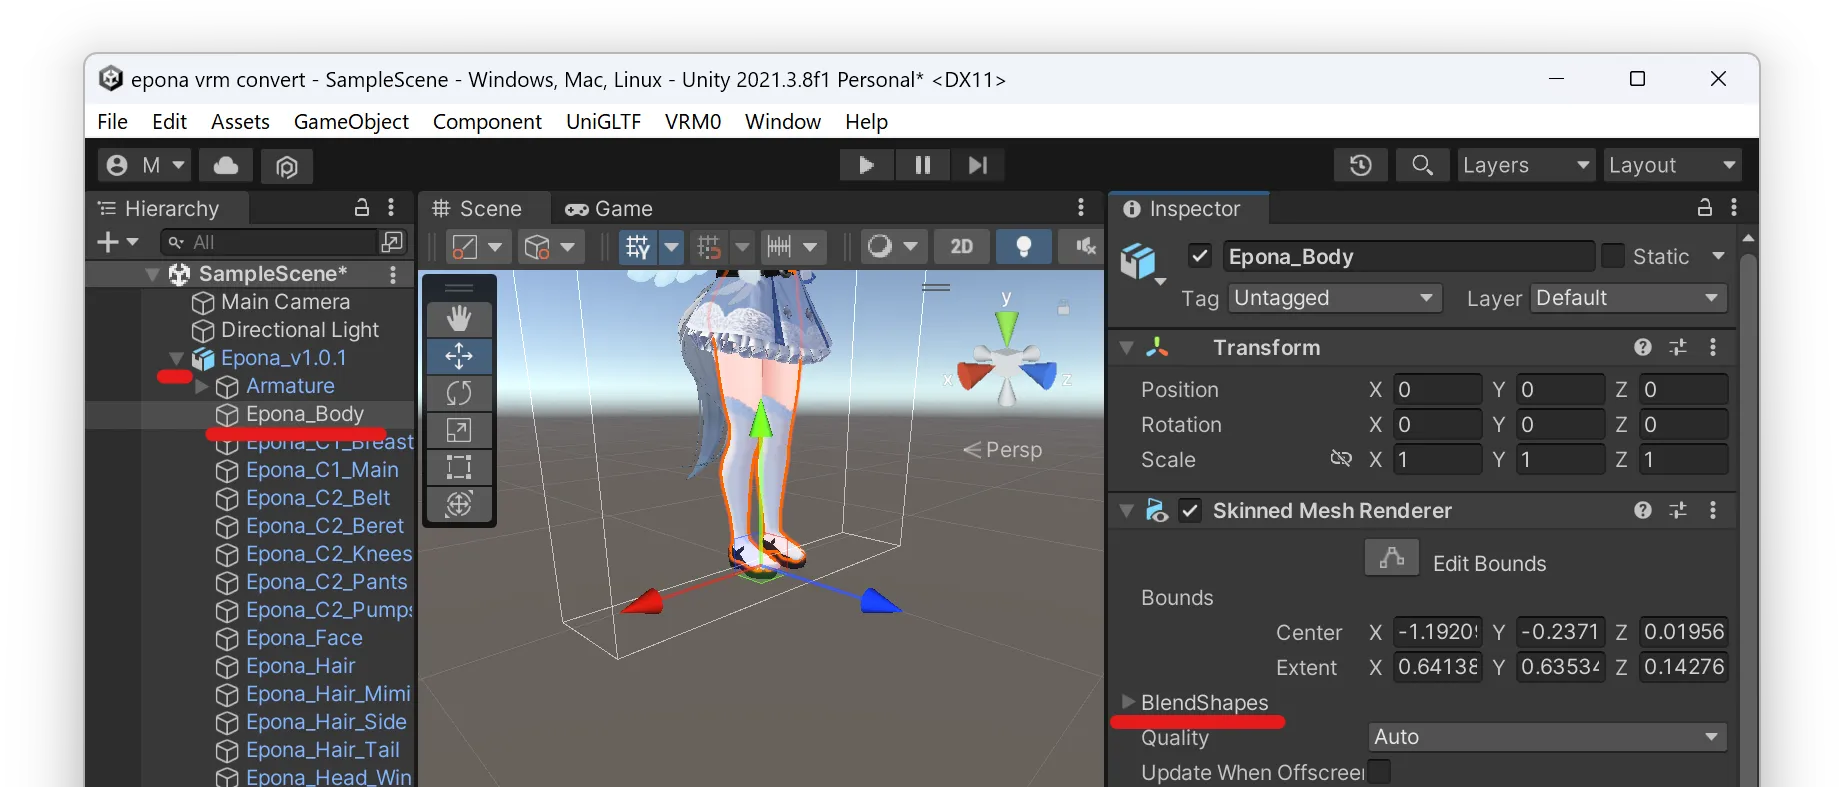Image resolution: width=1844 pixels, height=787 pixels.
Task: Toggle the Static checkbox
Action: (x=1613, y=256)
